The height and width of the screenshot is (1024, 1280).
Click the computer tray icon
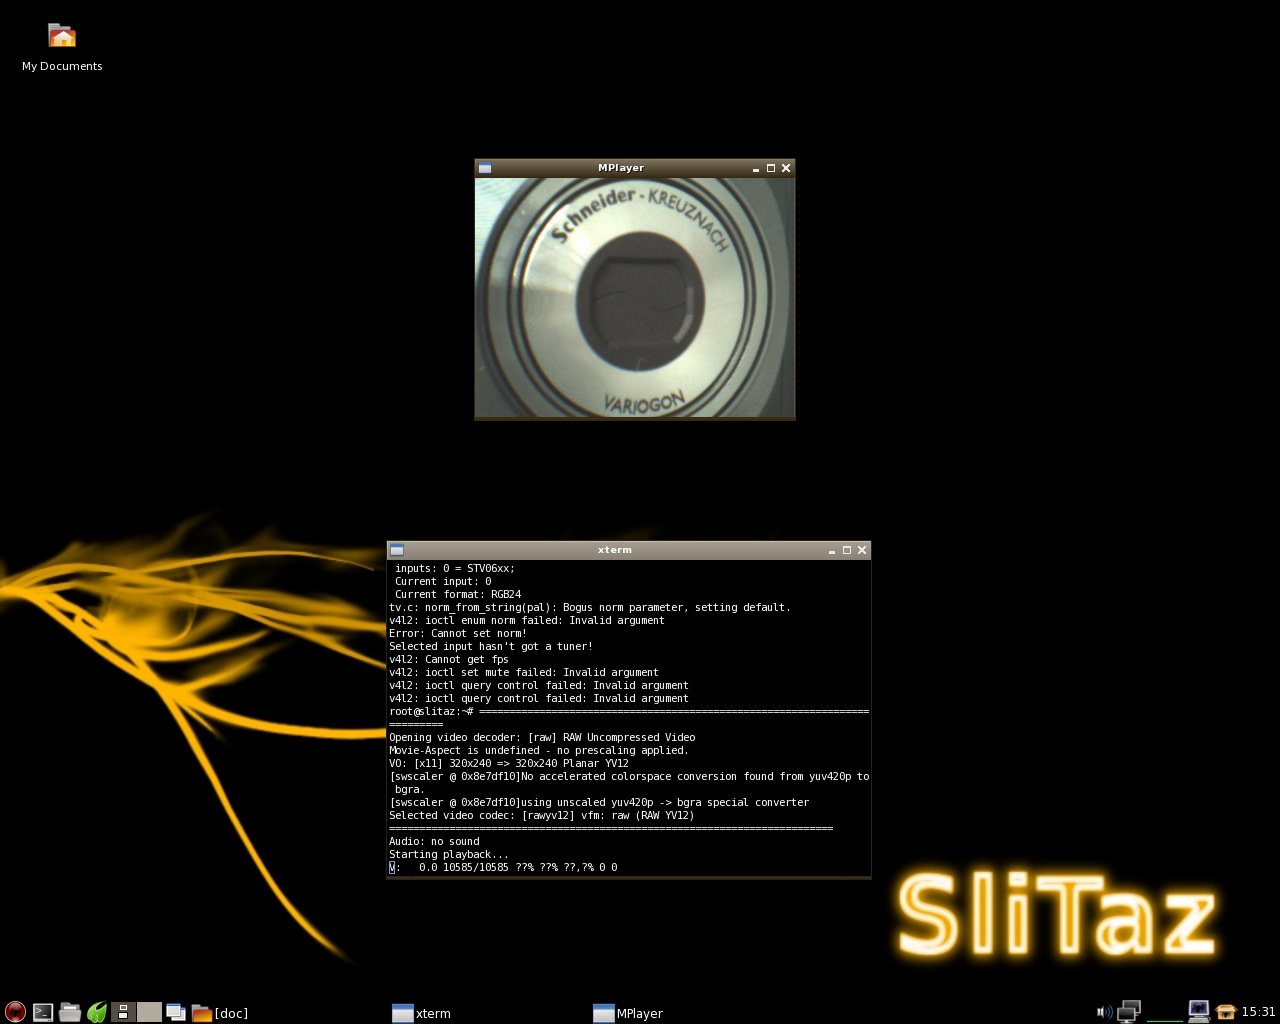click(1199, 1012)
